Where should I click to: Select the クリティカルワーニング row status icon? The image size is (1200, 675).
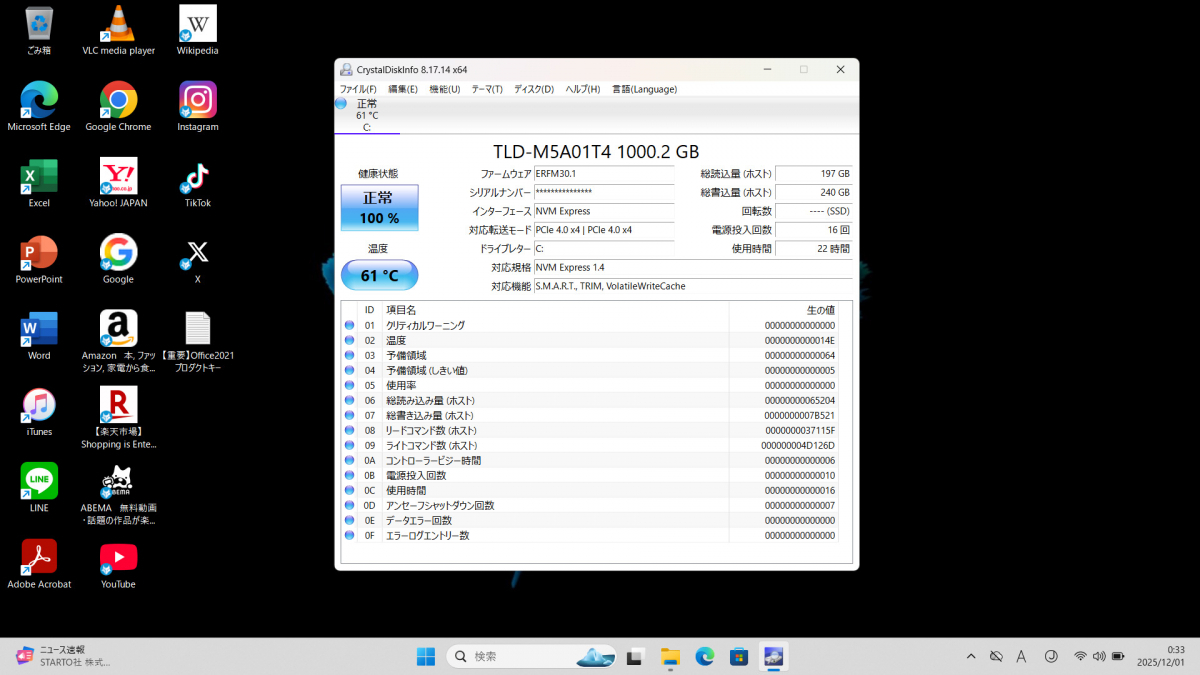350,325
